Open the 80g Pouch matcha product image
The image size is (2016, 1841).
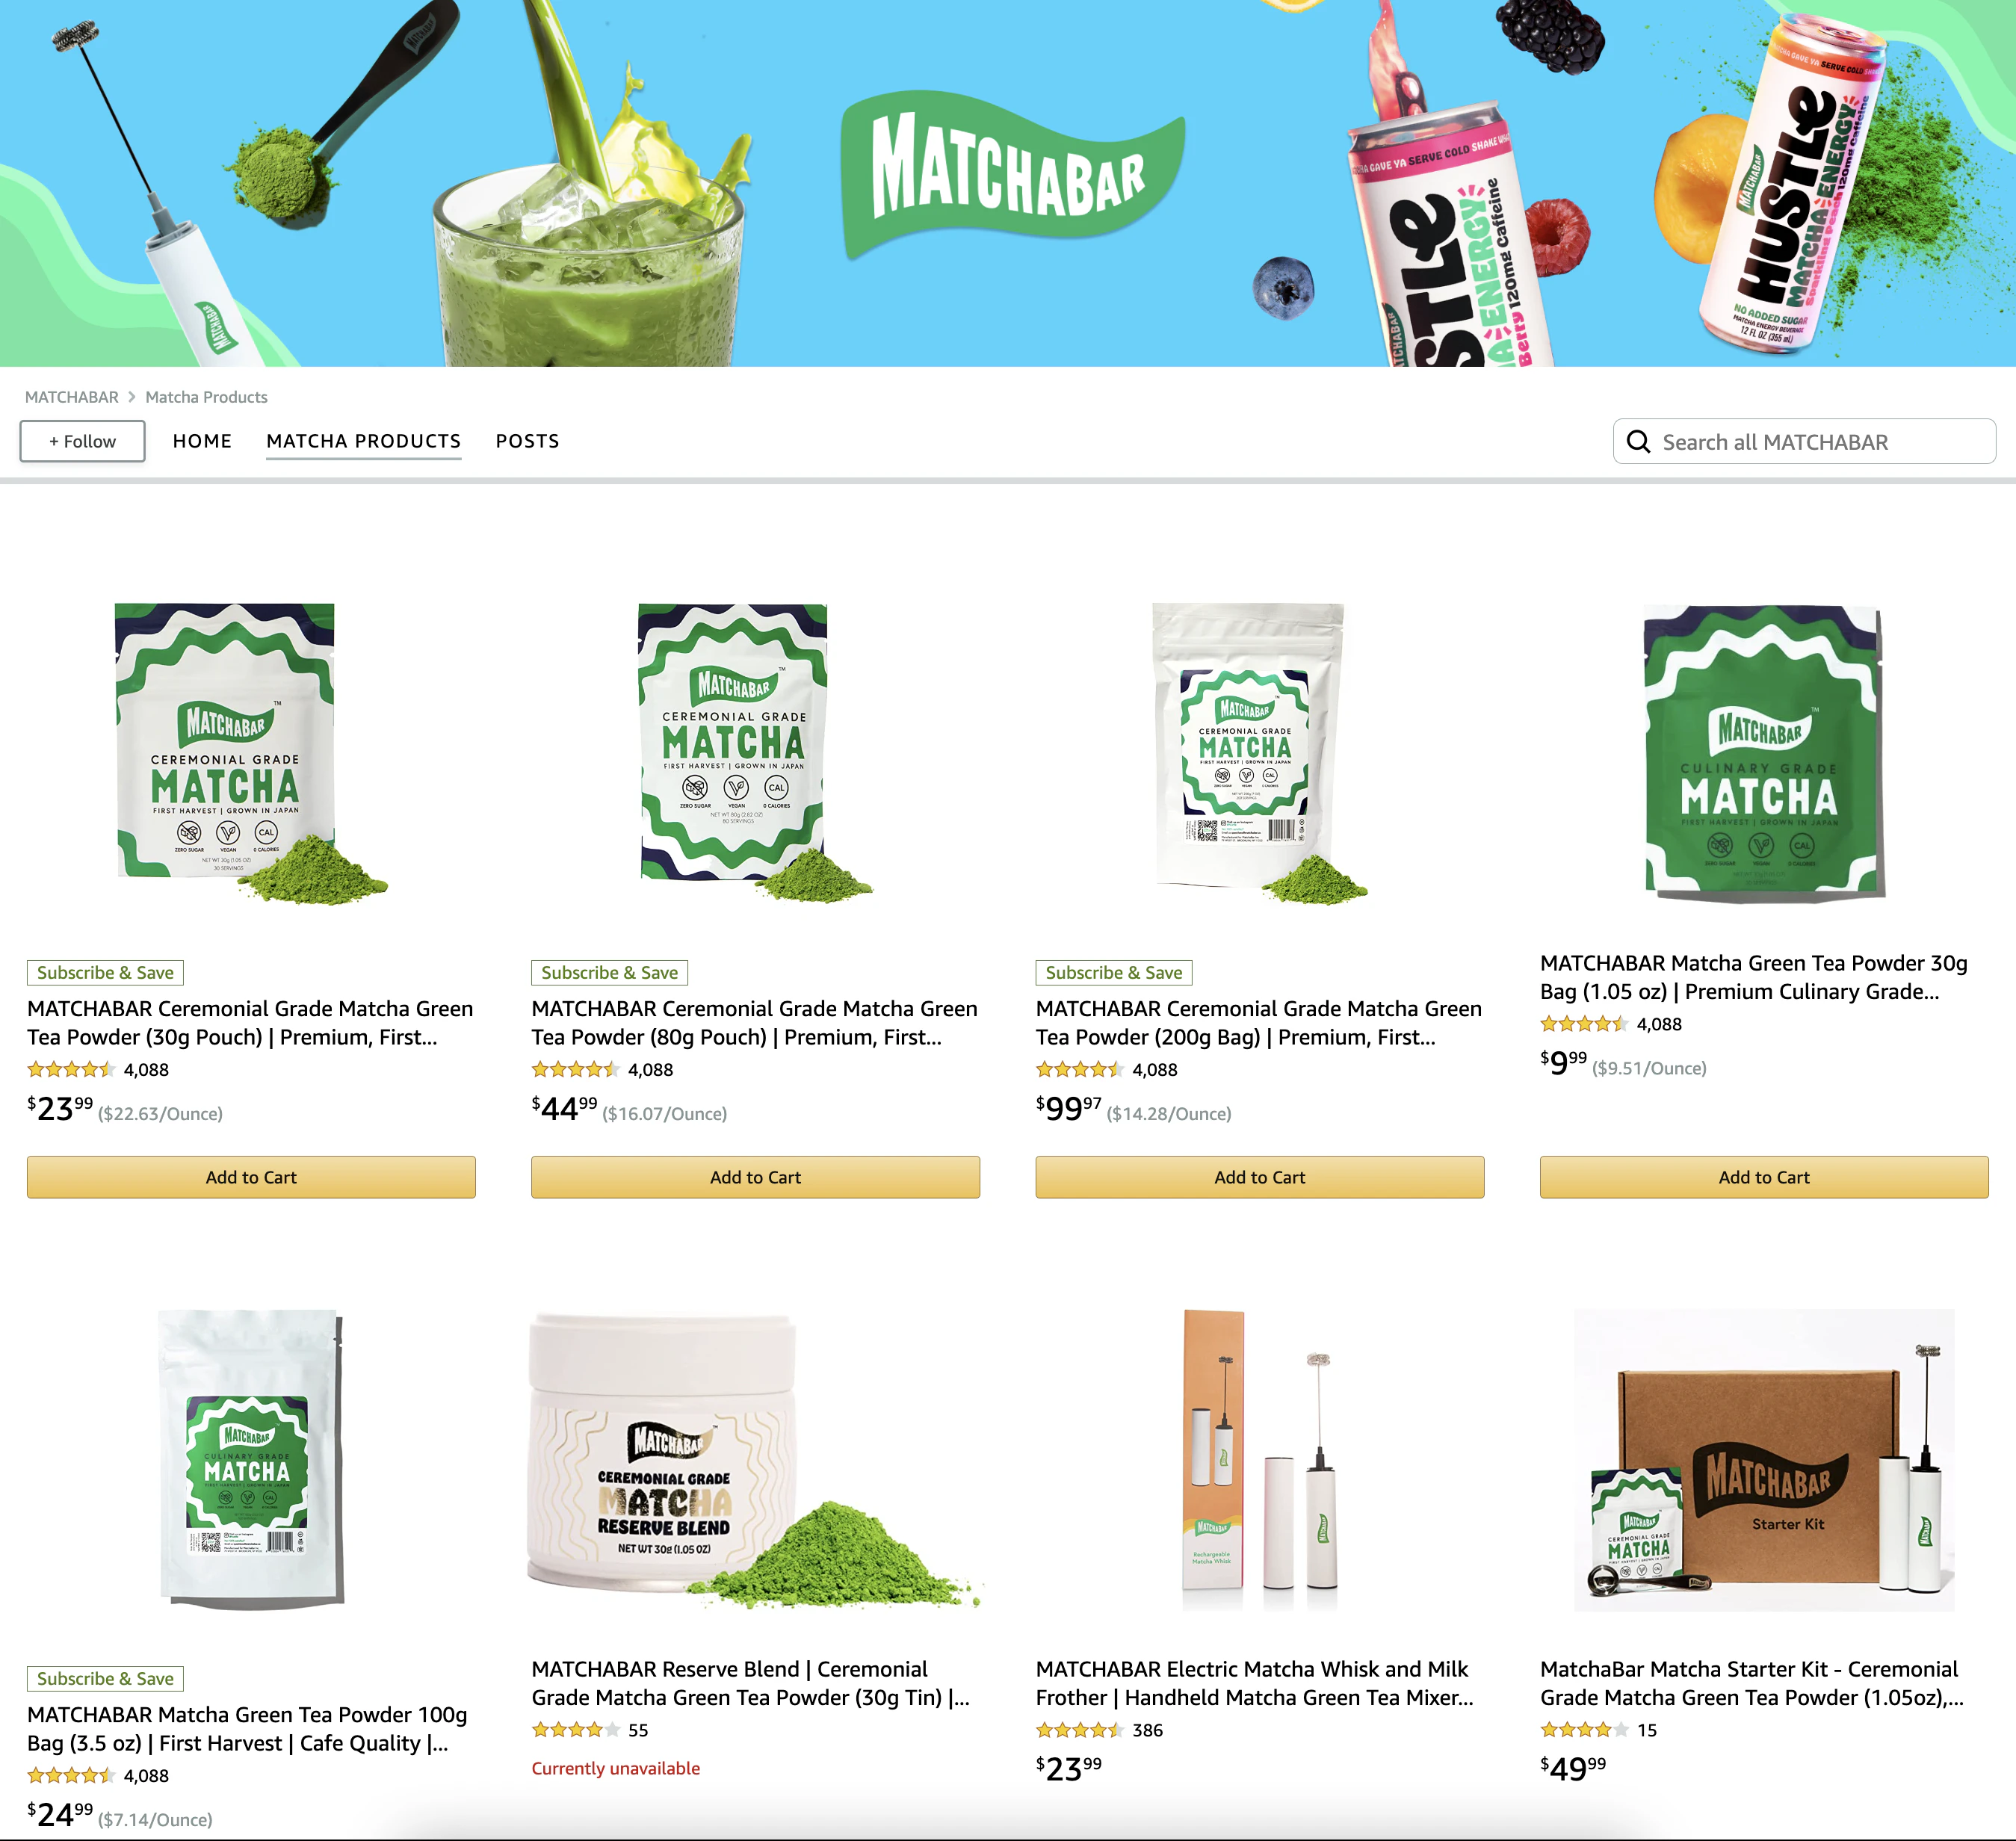[755, 753]
